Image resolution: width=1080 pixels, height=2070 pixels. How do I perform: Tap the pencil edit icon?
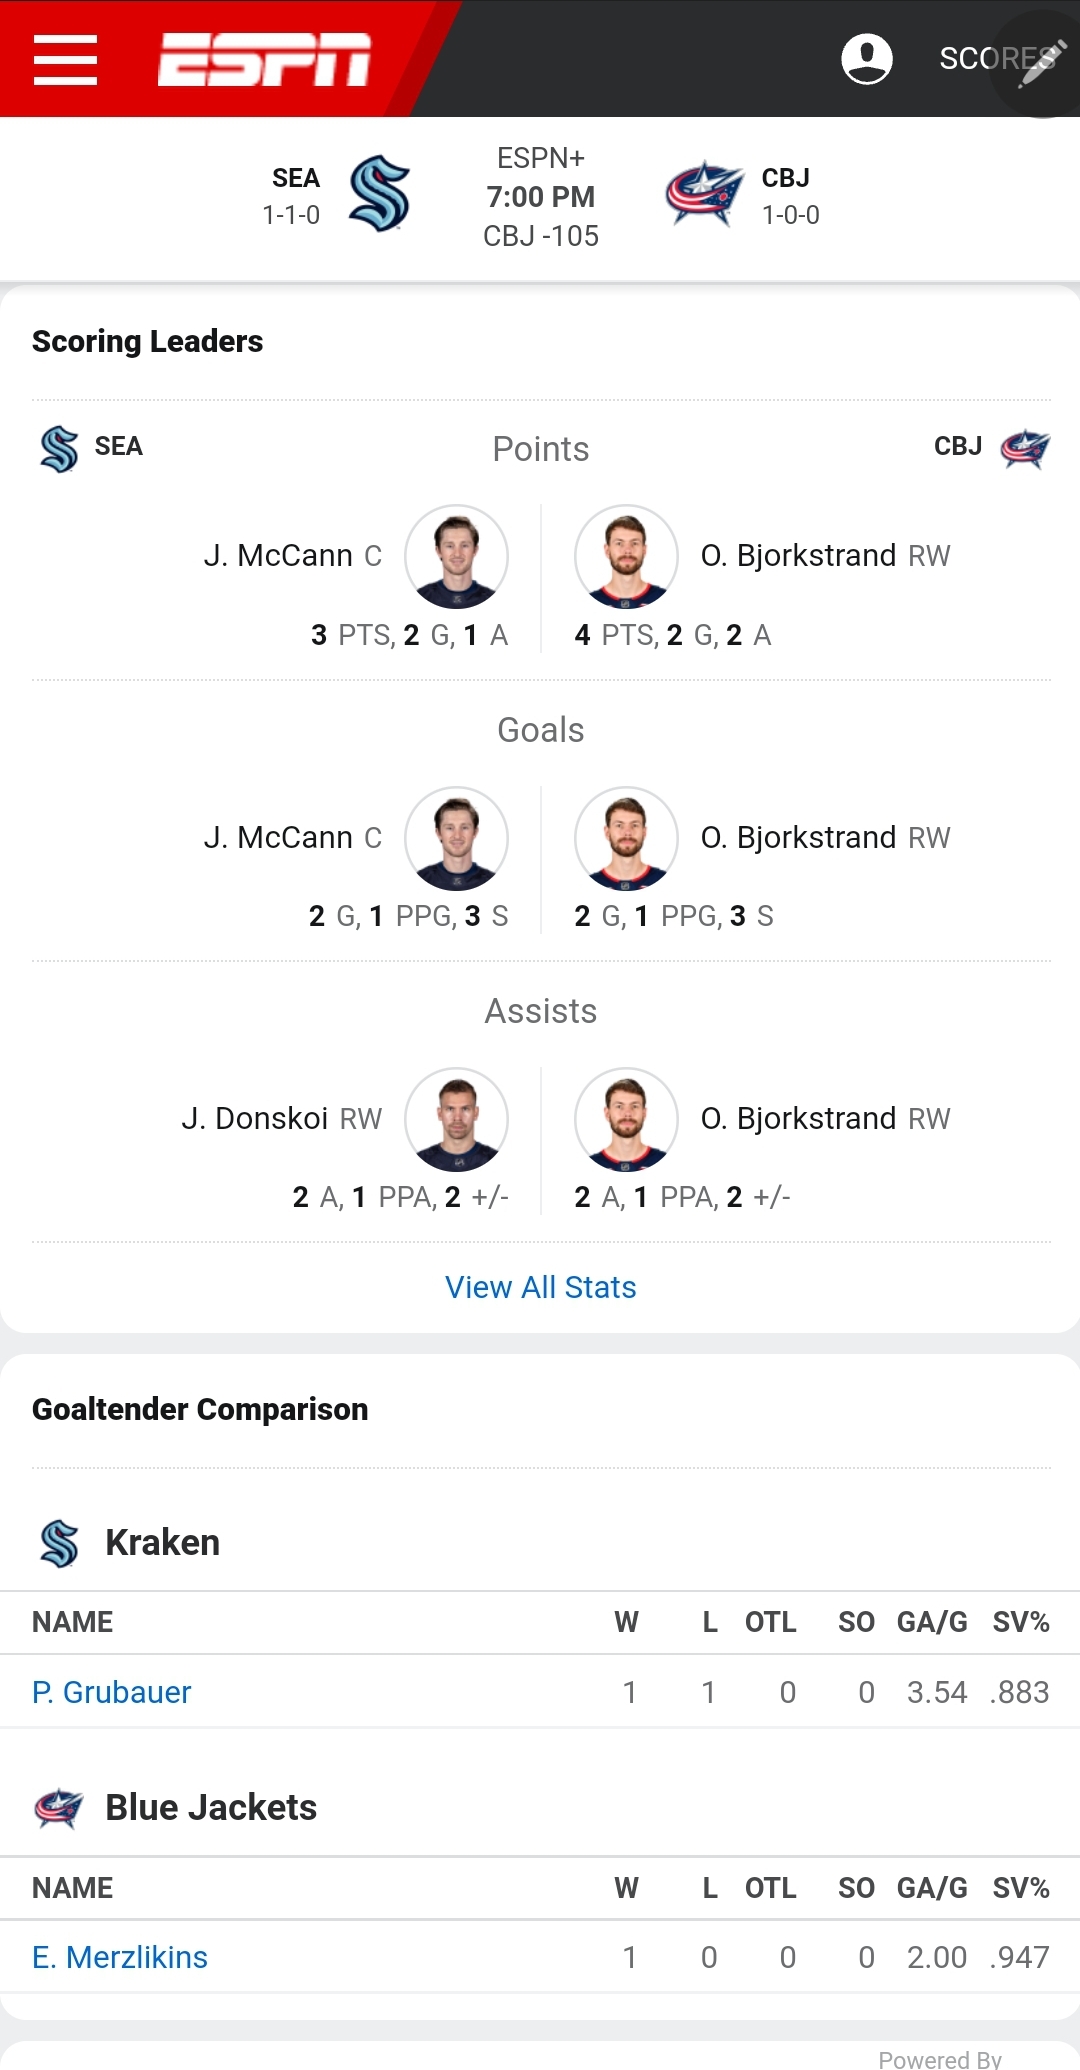[1040, 64]
